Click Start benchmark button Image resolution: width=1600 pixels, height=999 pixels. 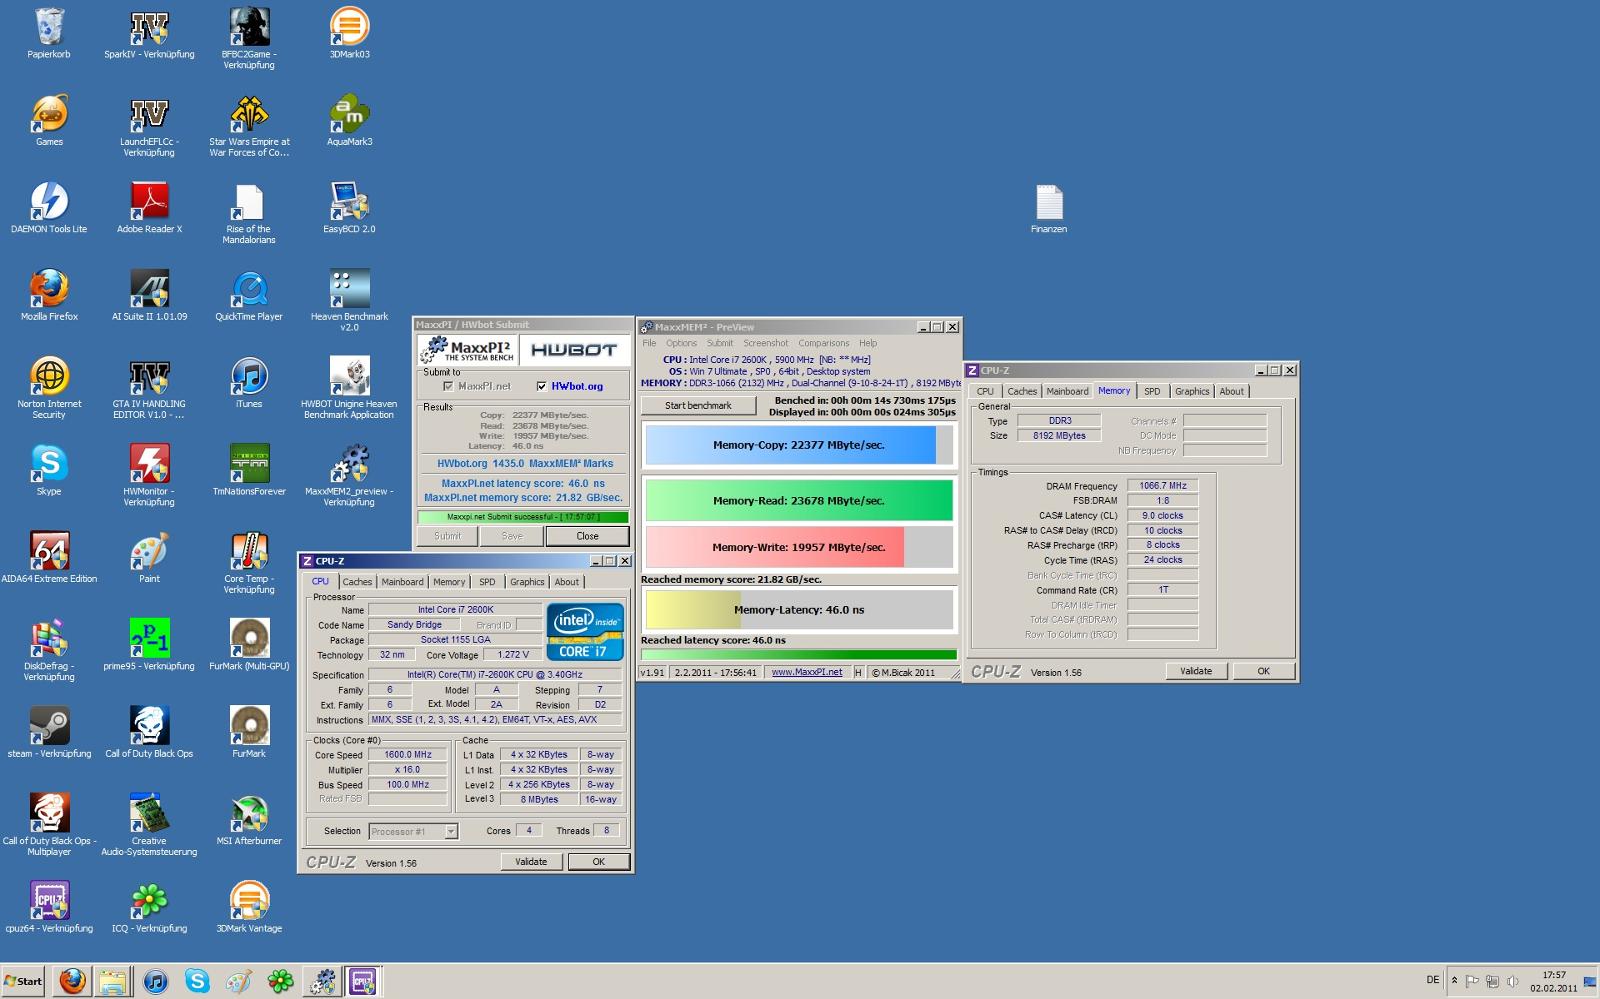pos(698,405)
